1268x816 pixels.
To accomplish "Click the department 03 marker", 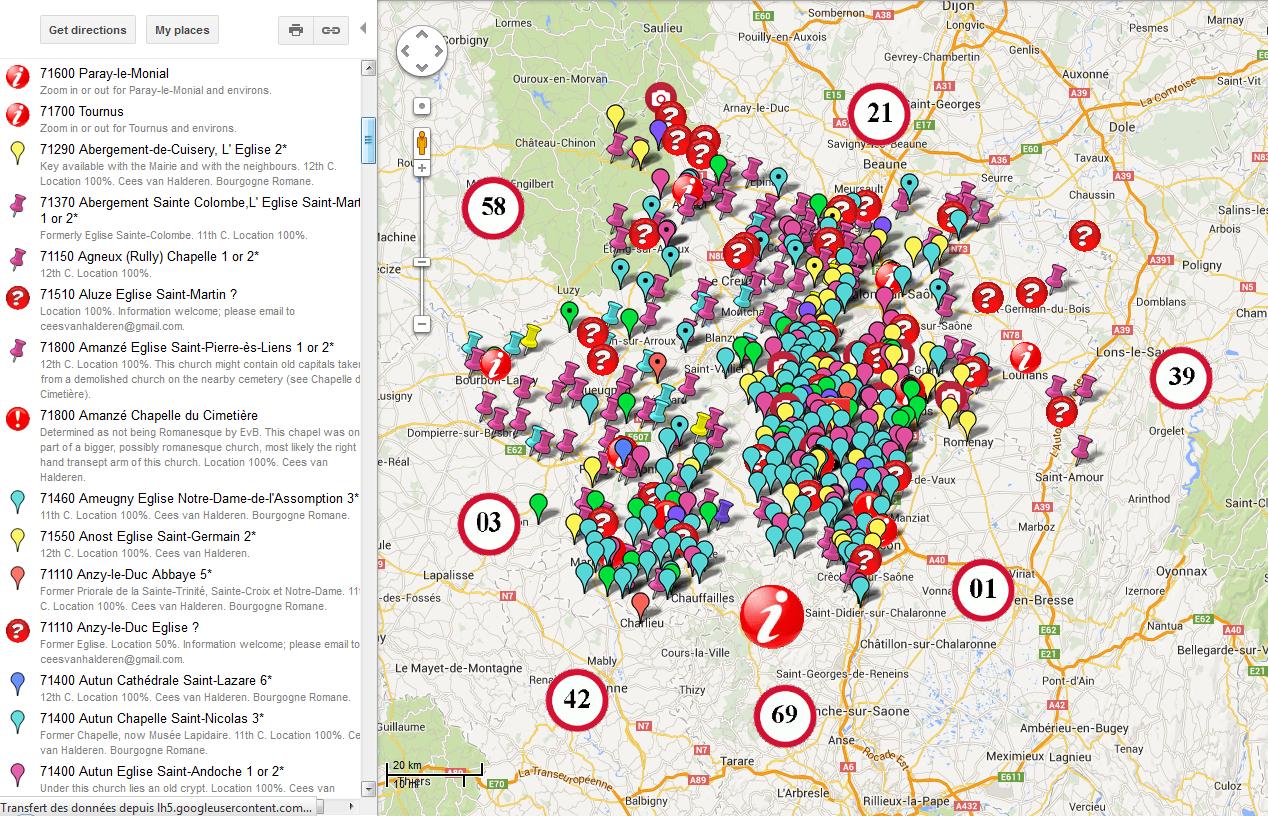I will 488,522.
